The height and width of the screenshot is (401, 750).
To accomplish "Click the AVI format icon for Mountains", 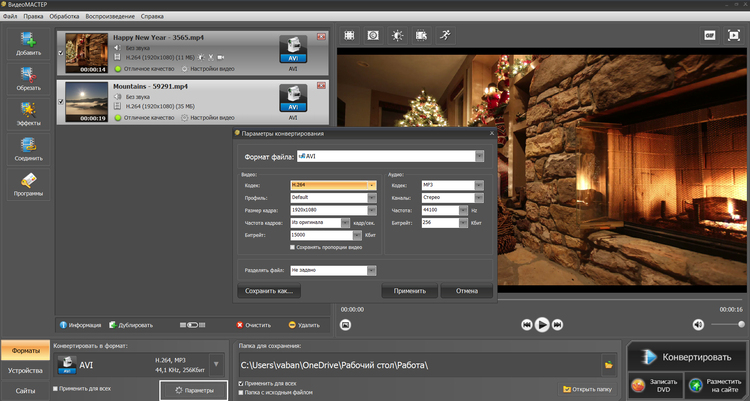I will pyautogui.click(x=293, y=98).
